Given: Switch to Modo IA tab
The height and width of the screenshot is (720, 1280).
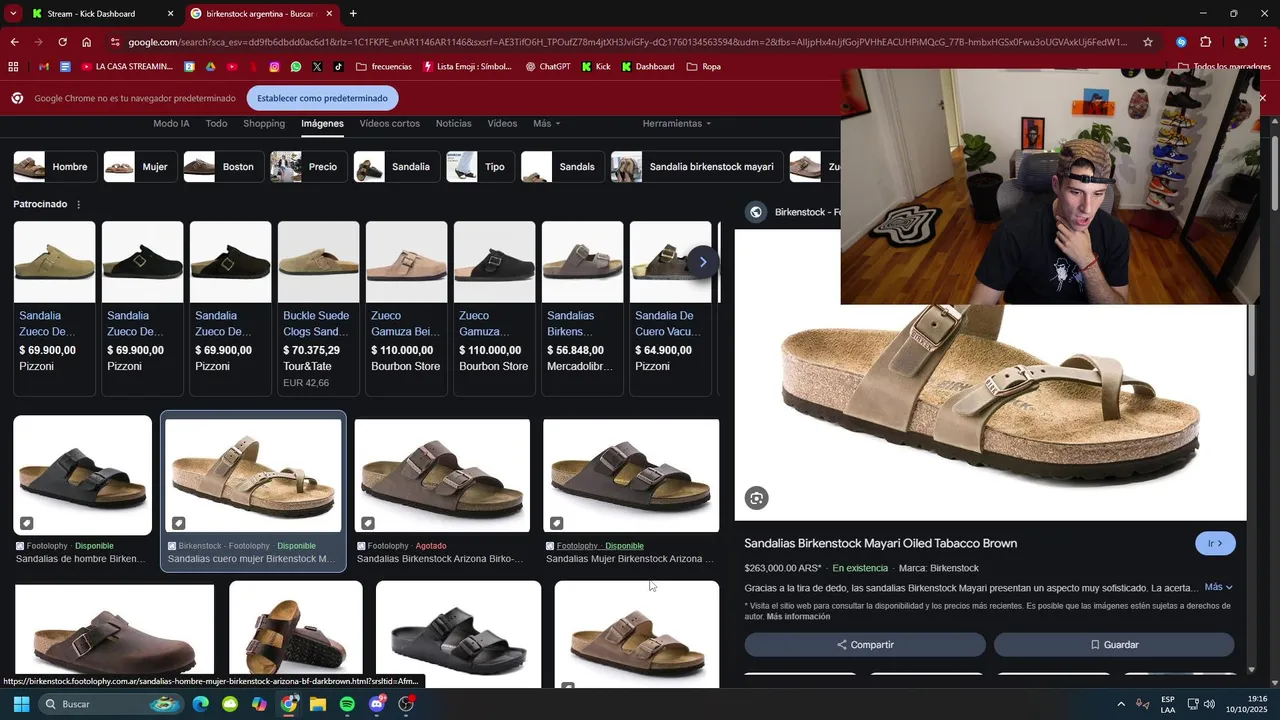Looking at the screenshot, I should pos(171,123).
